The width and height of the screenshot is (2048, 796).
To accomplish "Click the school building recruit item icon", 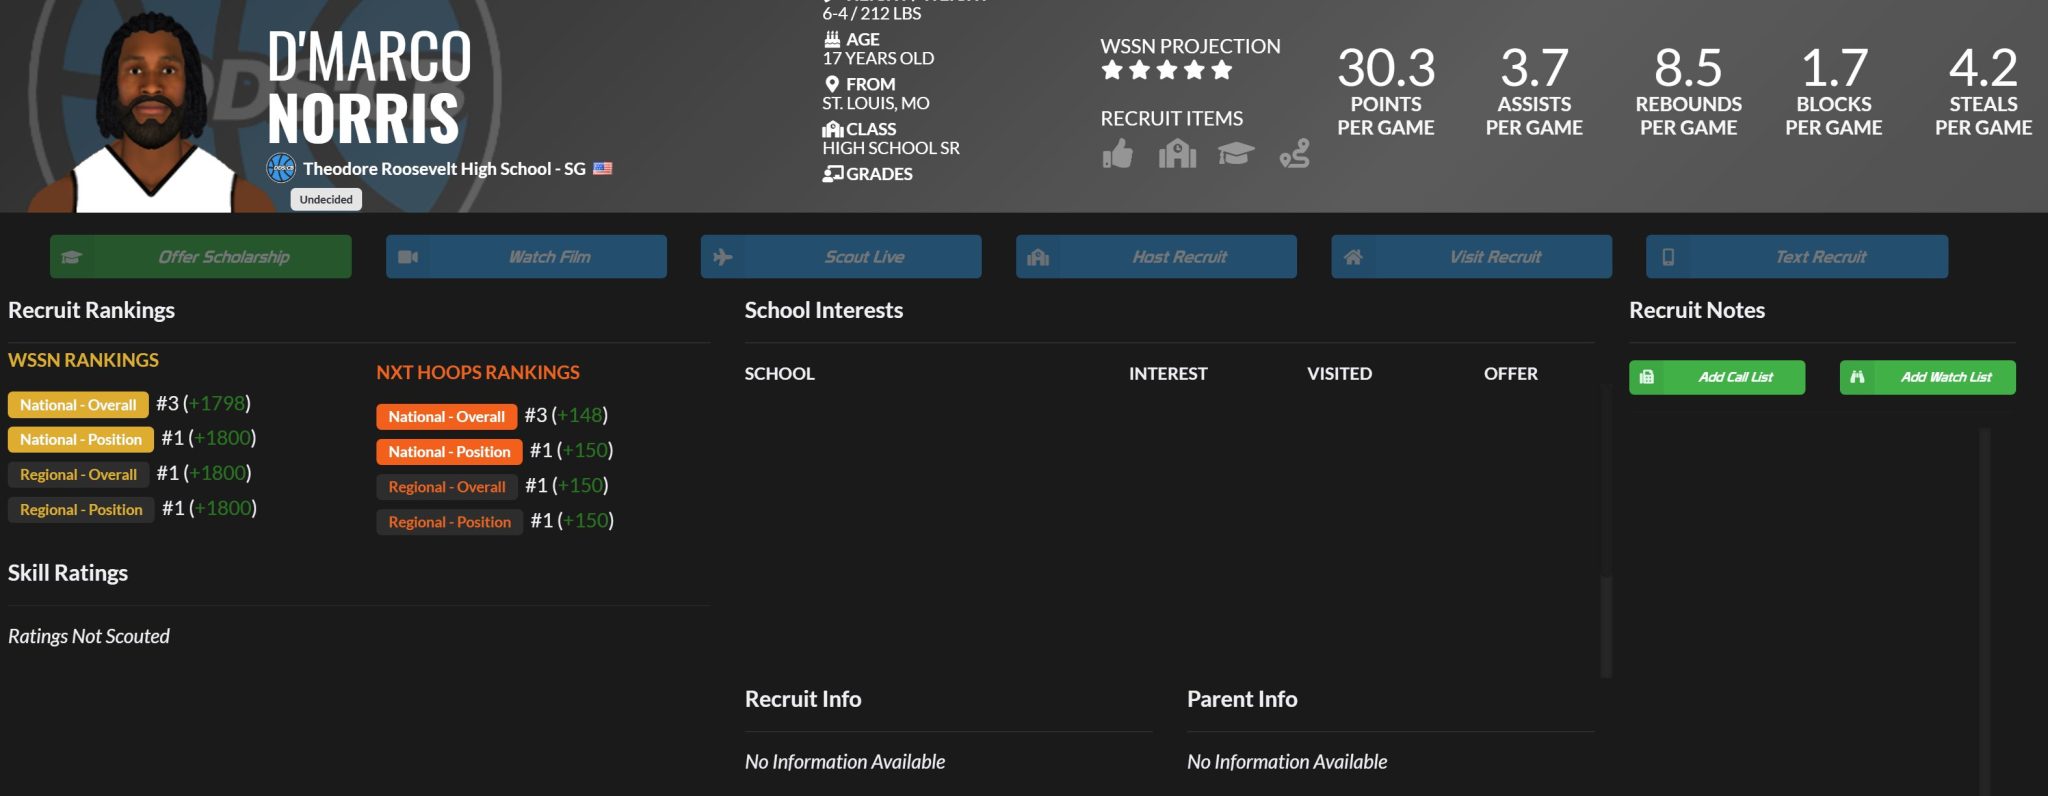I will 1177,154.
